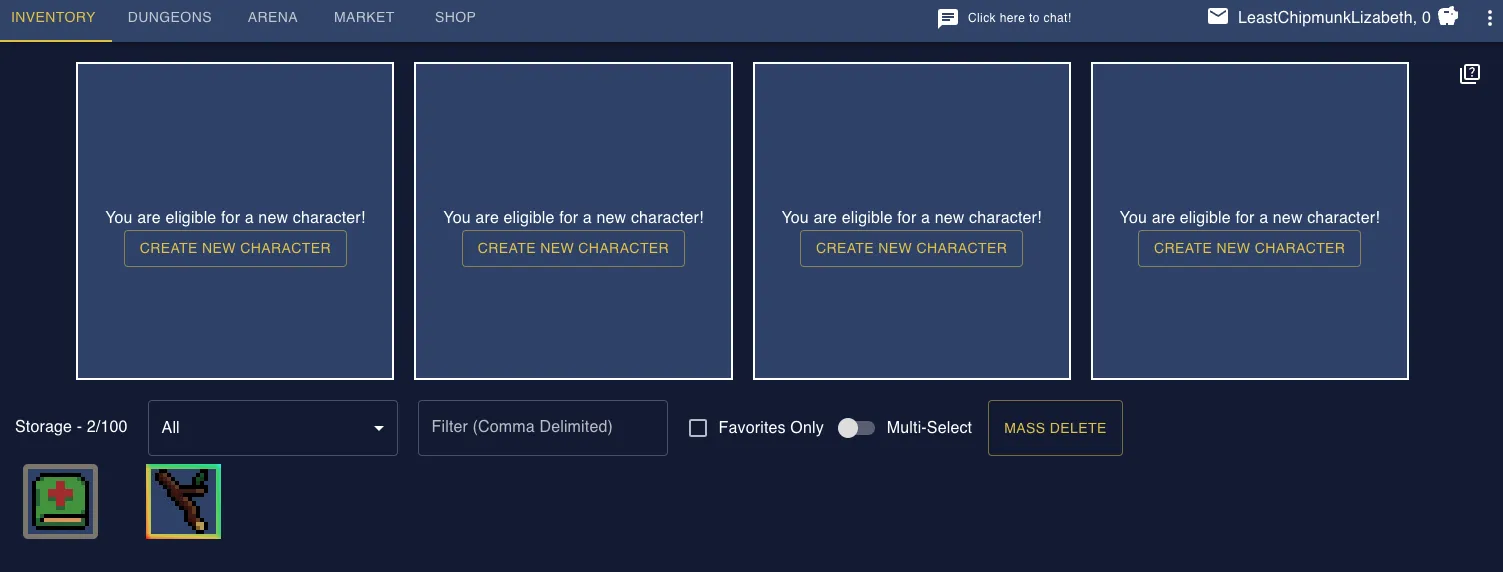Click the chat bubble icon
The height and width of the screenshot is (572, 1503).
[x=948, y=18]
